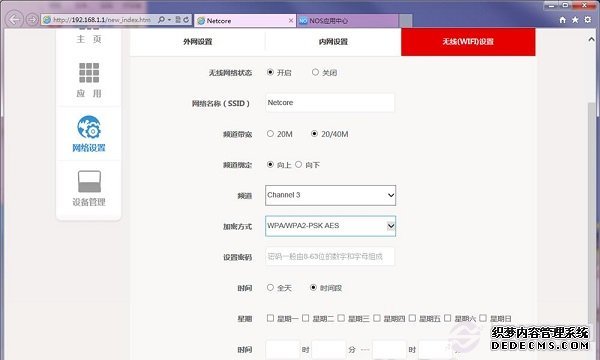600x360 pixels.
Task: Select the 网络设置 globe gear icon
Action: click(89, 127)
